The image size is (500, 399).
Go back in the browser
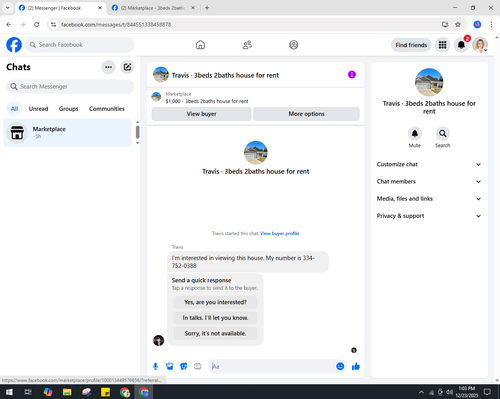(9, 24)
